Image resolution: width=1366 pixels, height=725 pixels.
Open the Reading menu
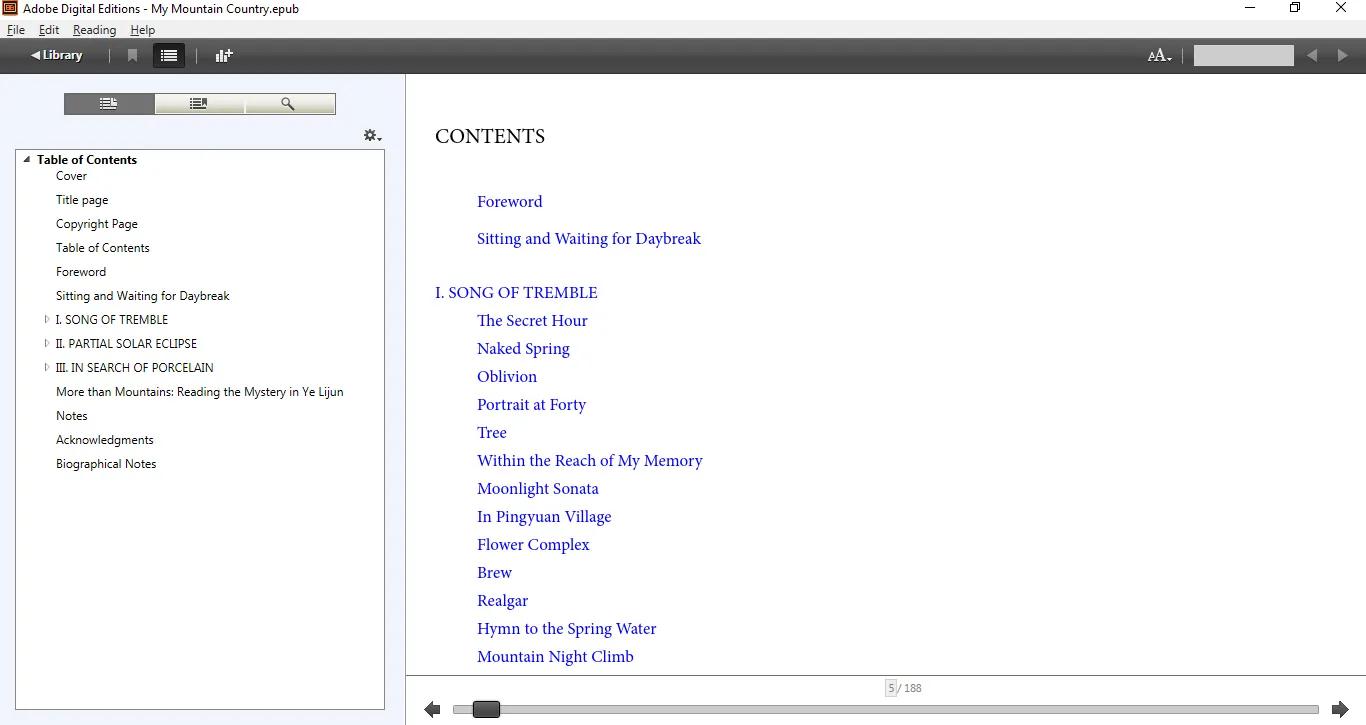tap(94, 30)
